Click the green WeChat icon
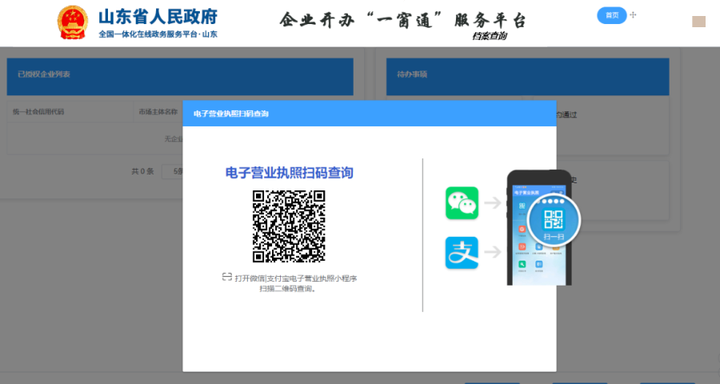The width and height of the screenshot is (720, 384). pos(461,203)
